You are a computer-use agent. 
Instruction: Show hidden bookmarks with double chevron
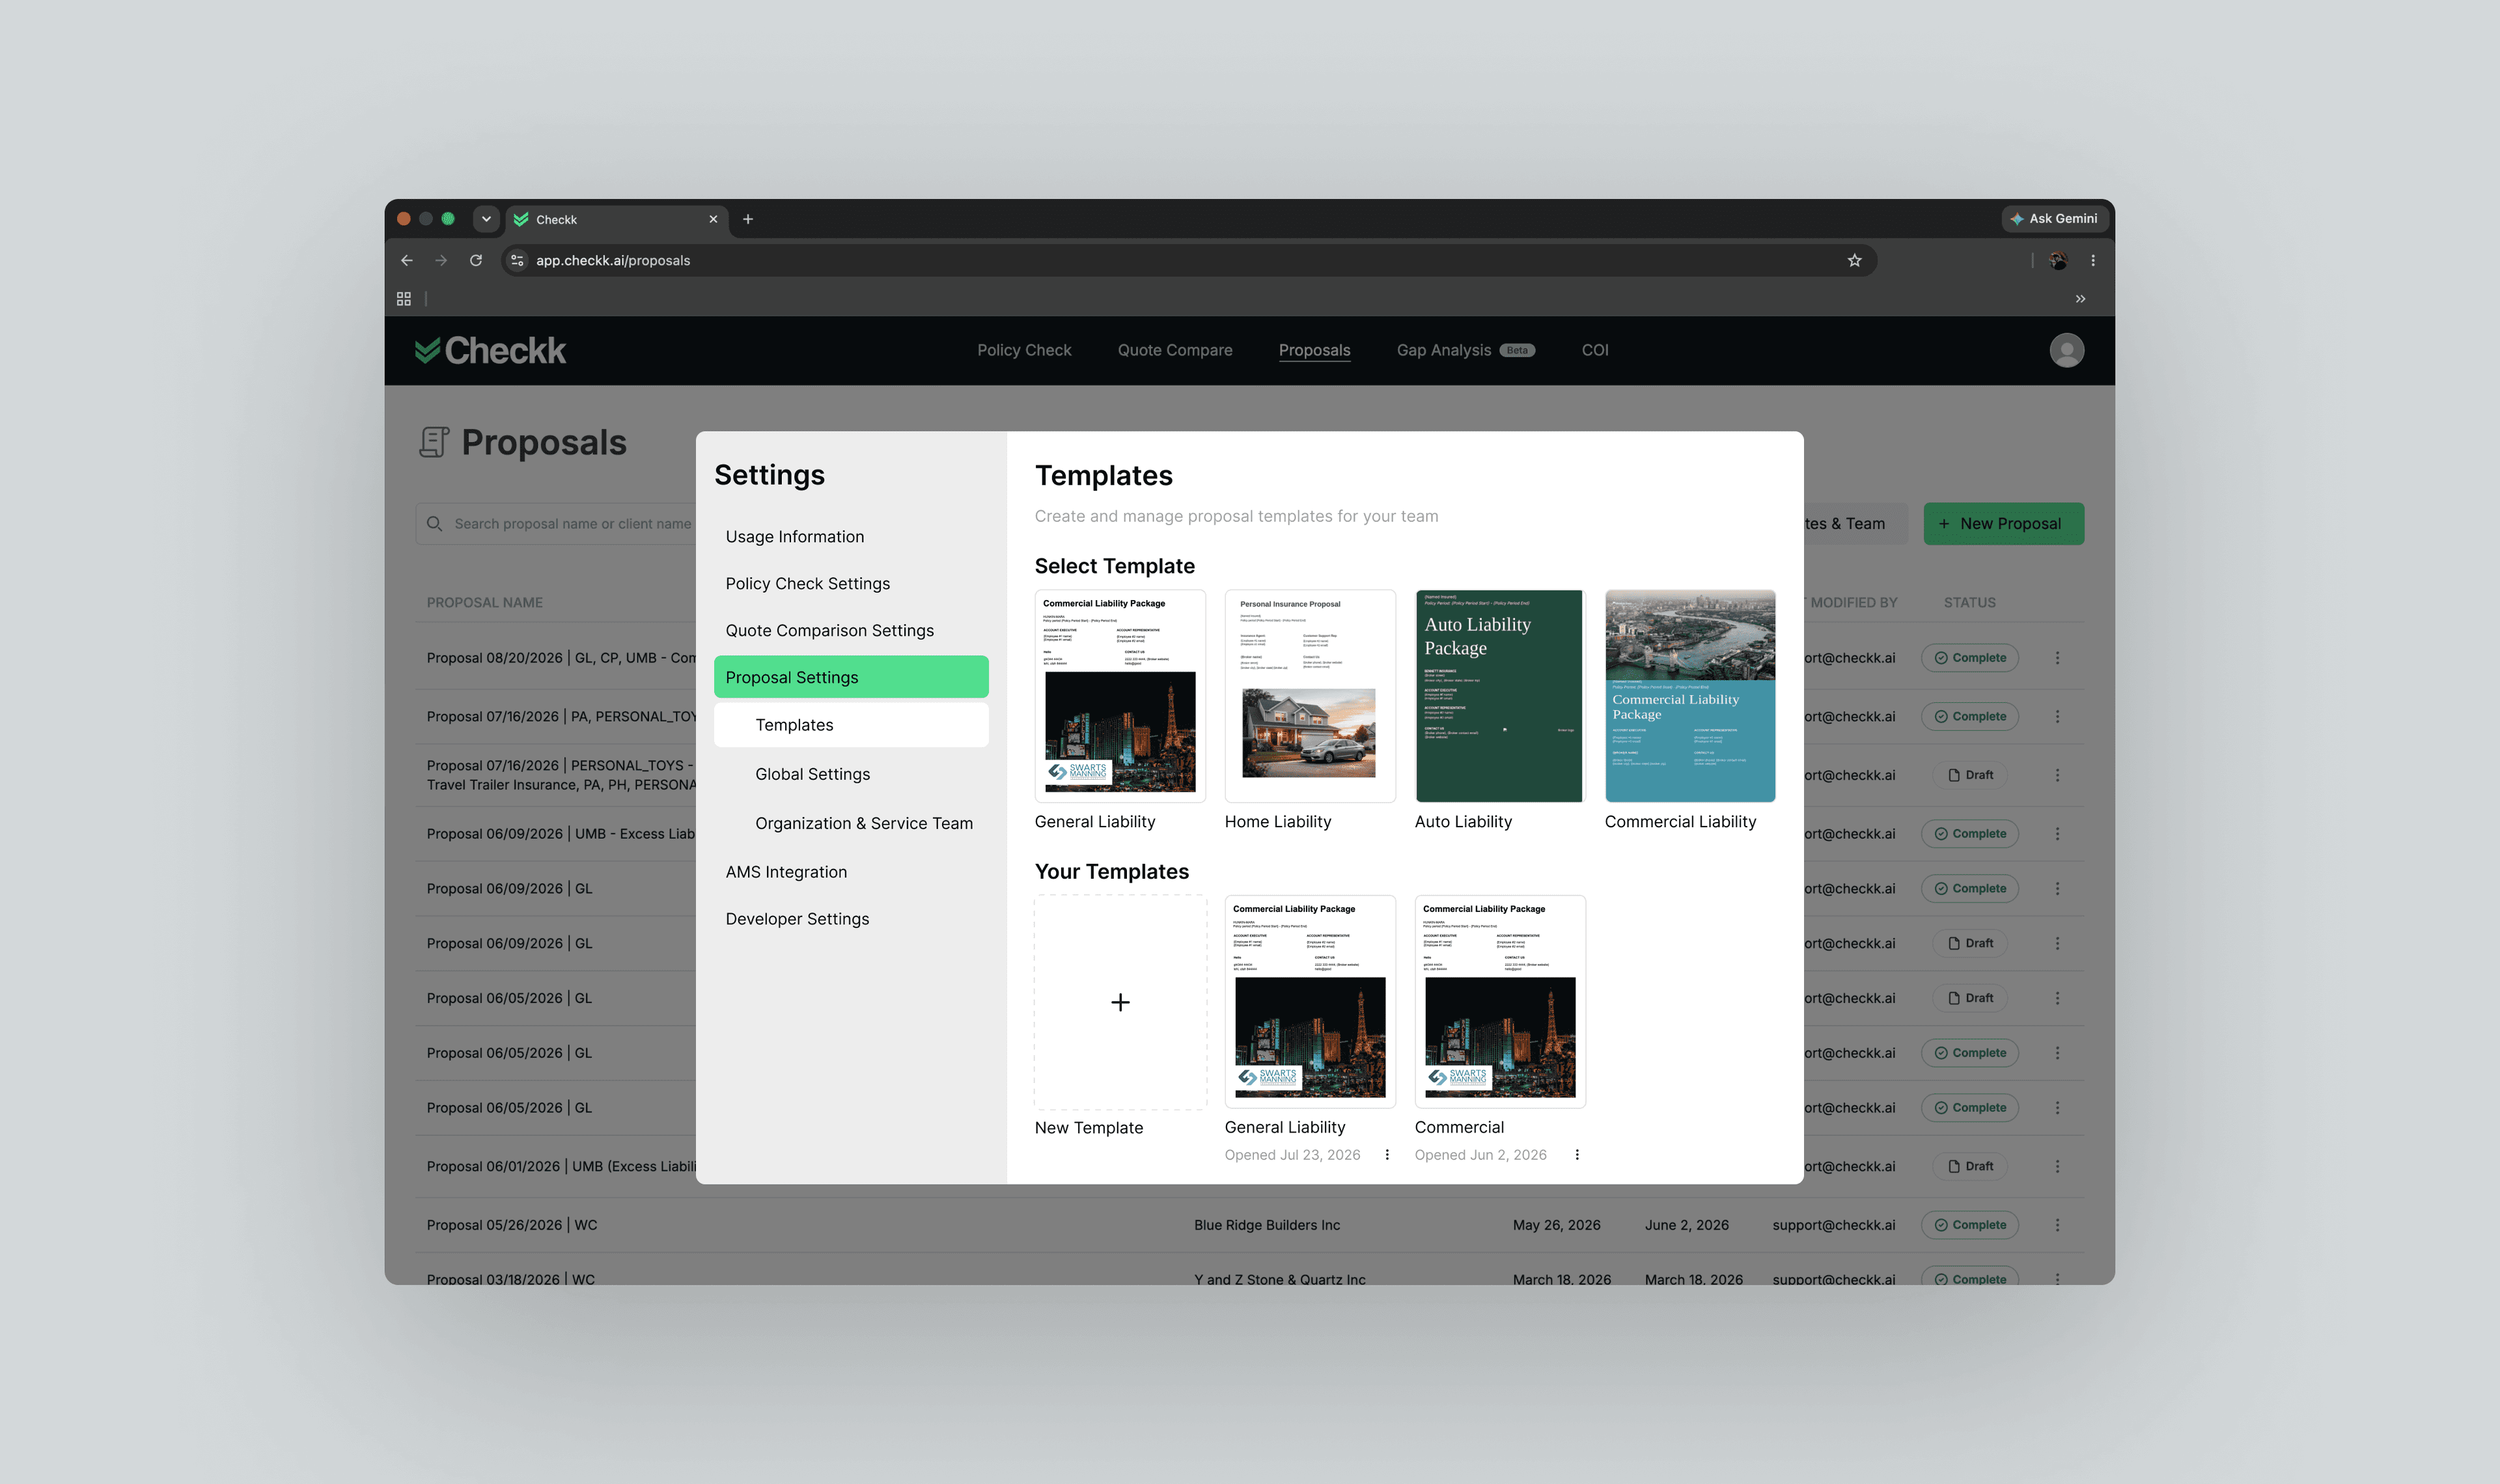coord(2080,299)
